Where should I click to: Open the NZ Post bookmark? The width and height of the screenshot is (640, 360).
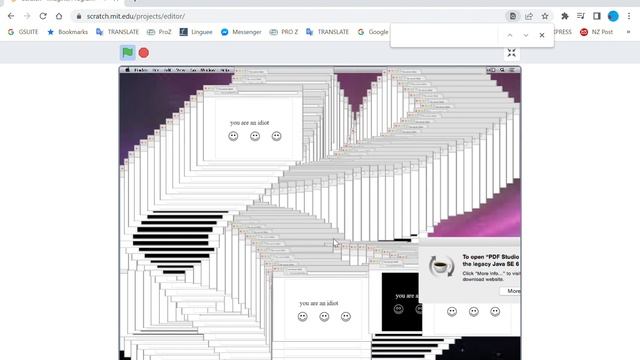click(597, 32)
